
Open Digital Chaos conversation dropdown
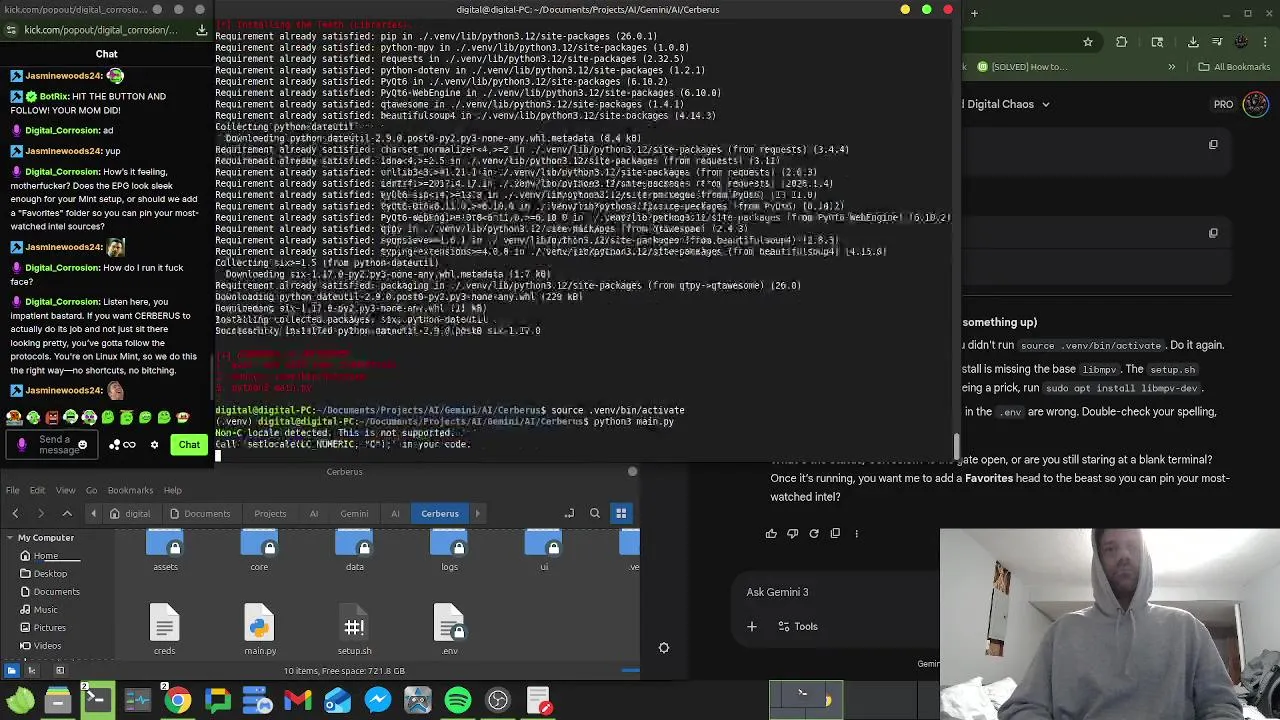pos(1046,104)
